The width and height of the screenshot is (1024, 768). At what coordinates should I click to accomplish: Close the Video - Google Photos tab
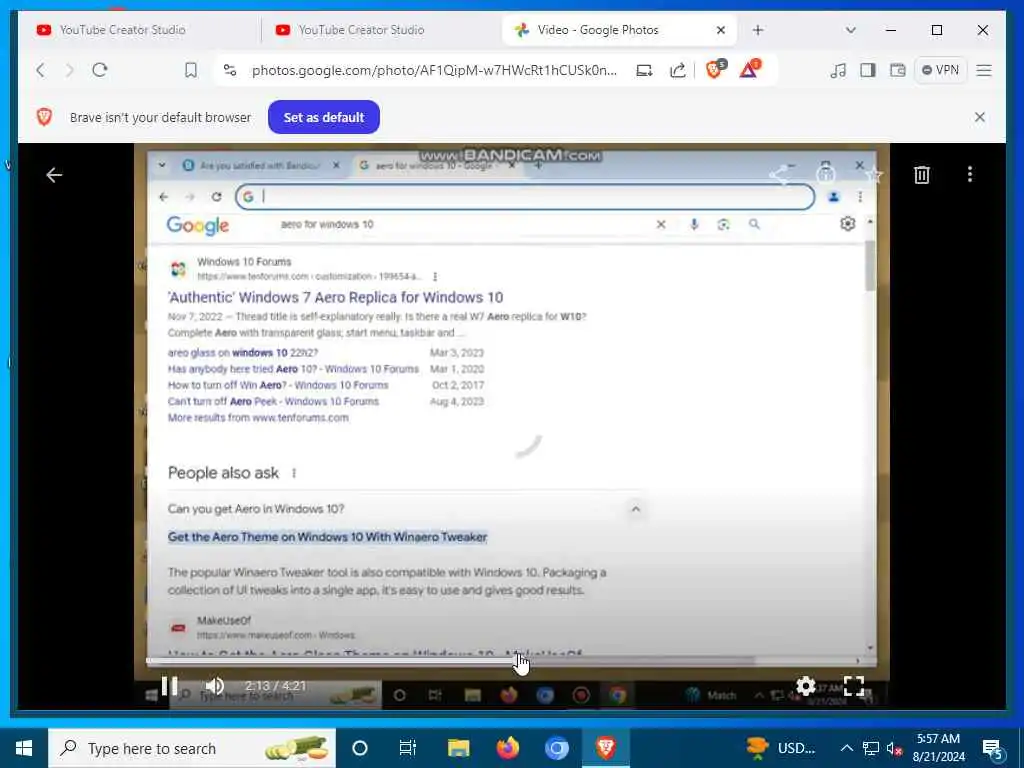(x=721, y=30)
